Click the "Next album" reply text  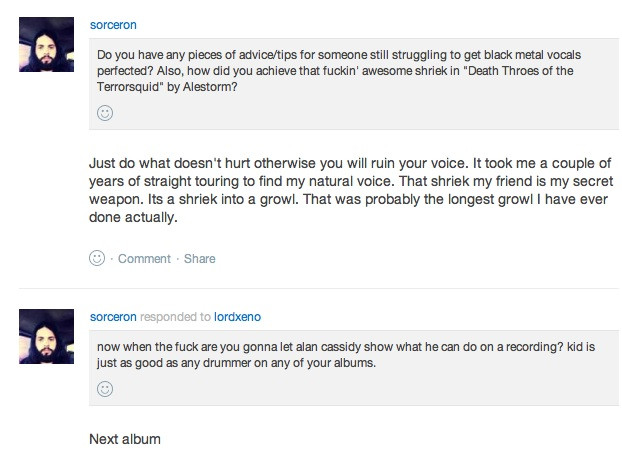[125, 439]
